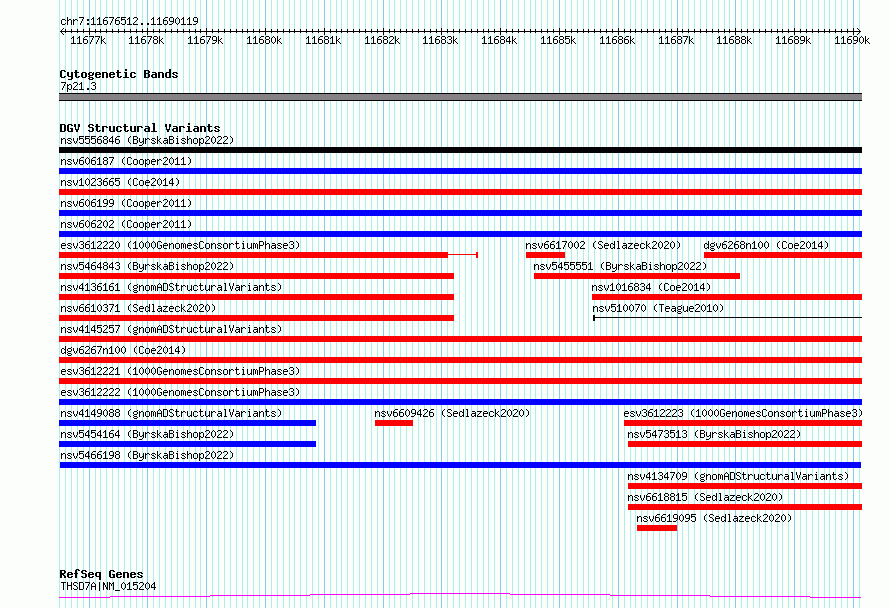
Task: Click esv3612220 (1000GenomesConsortiumPhase3) label
Action: click(180, 245)
